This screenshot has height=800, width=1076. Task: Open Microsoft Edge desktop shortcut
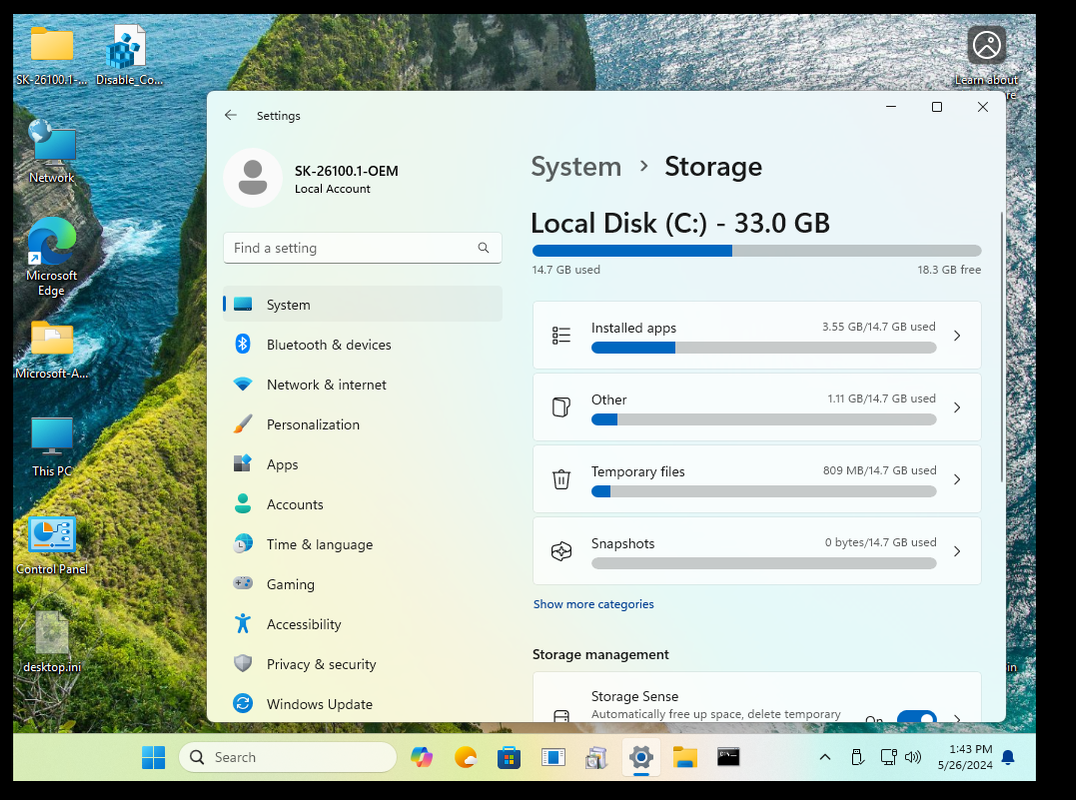coord(51,257)
